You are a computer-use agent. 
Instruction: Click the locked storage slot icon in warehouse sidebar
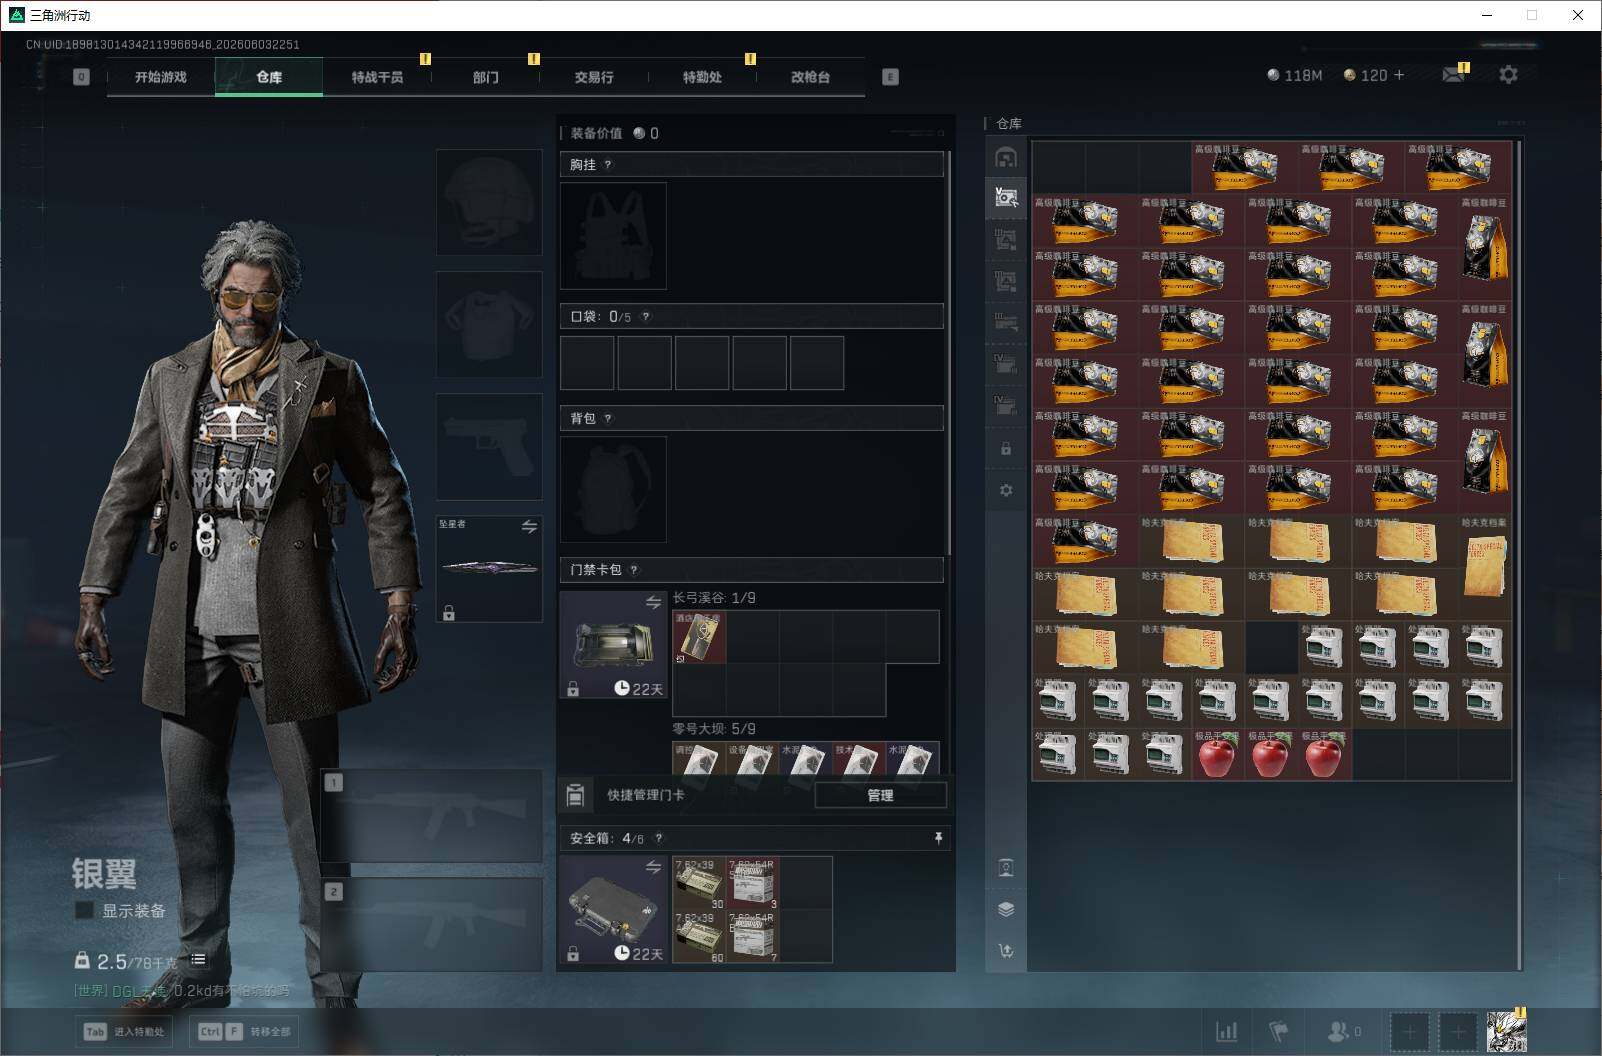[1006, 449]
